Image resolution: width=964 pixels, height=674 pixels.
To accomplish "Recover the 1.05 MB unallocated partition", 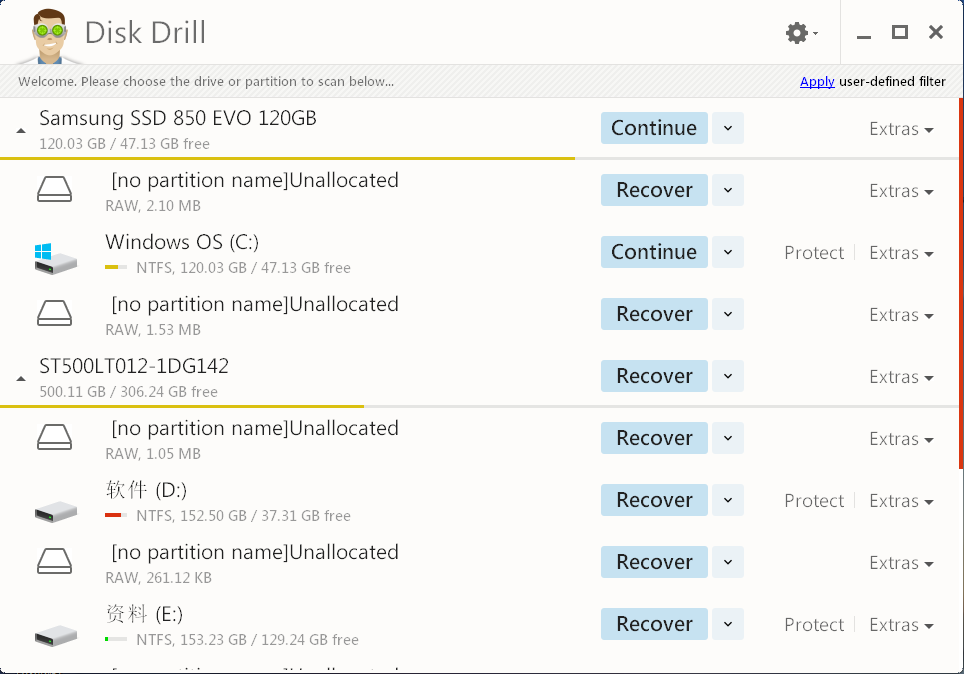I will pyautogui.click(x=654, y=438).
